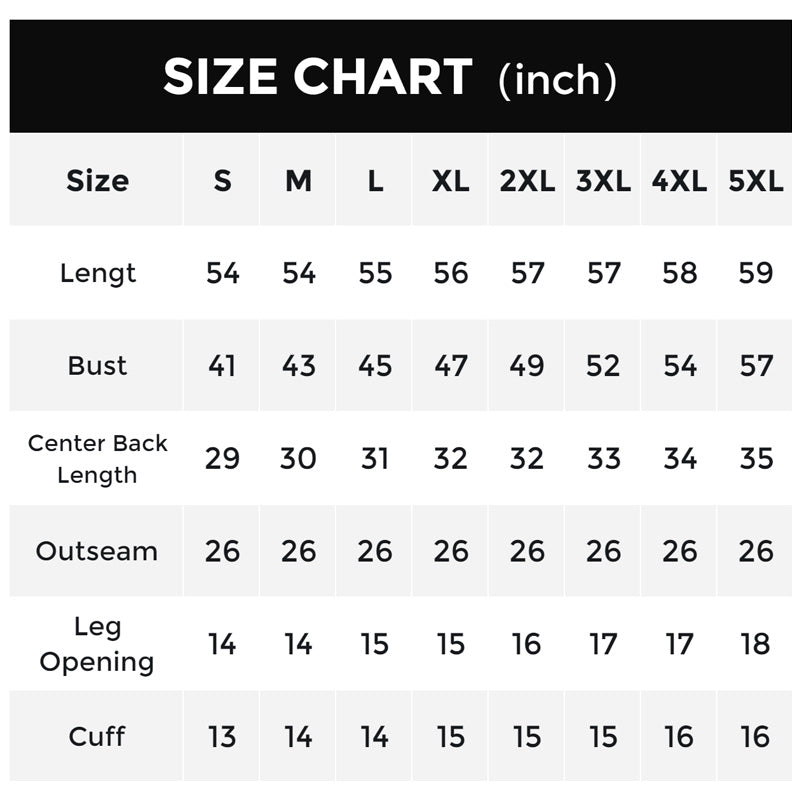Click the Lengt row label
Screen dimensions: 800x800
97,273
